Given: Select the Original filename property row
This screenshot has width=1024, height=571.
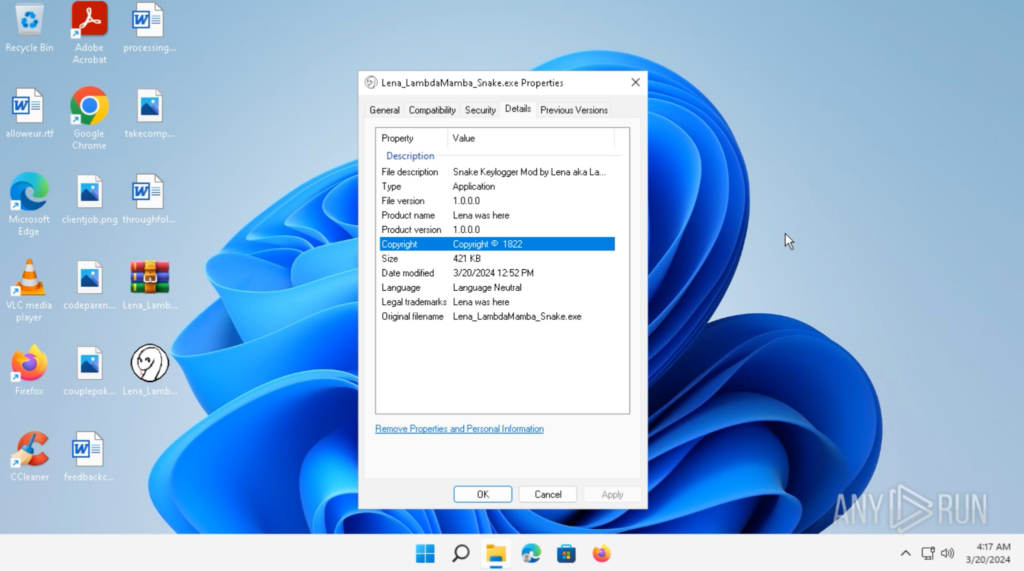Looking at the screenshot, I should pos(496,316).
